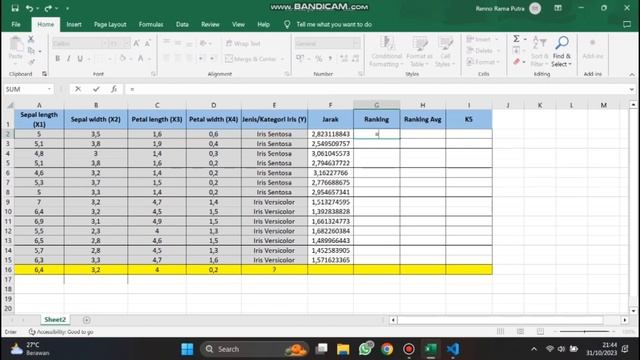The height and width of the screenshot is (360, 640).
Task: Switch to Page Layout view in the status bar
Action: 520,331
